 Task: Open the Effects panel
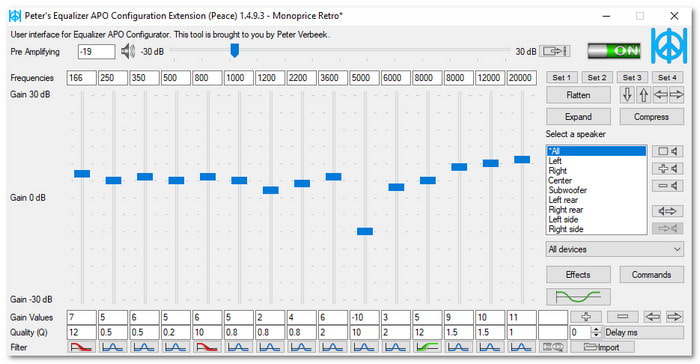coord(578,274)
